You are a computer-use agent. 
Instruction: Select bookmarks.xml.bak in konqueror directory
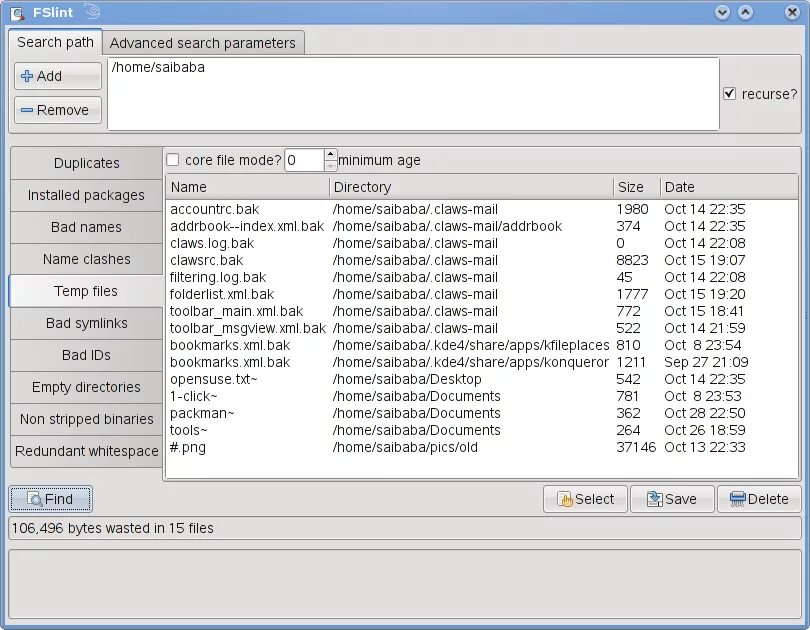(481, 363)
